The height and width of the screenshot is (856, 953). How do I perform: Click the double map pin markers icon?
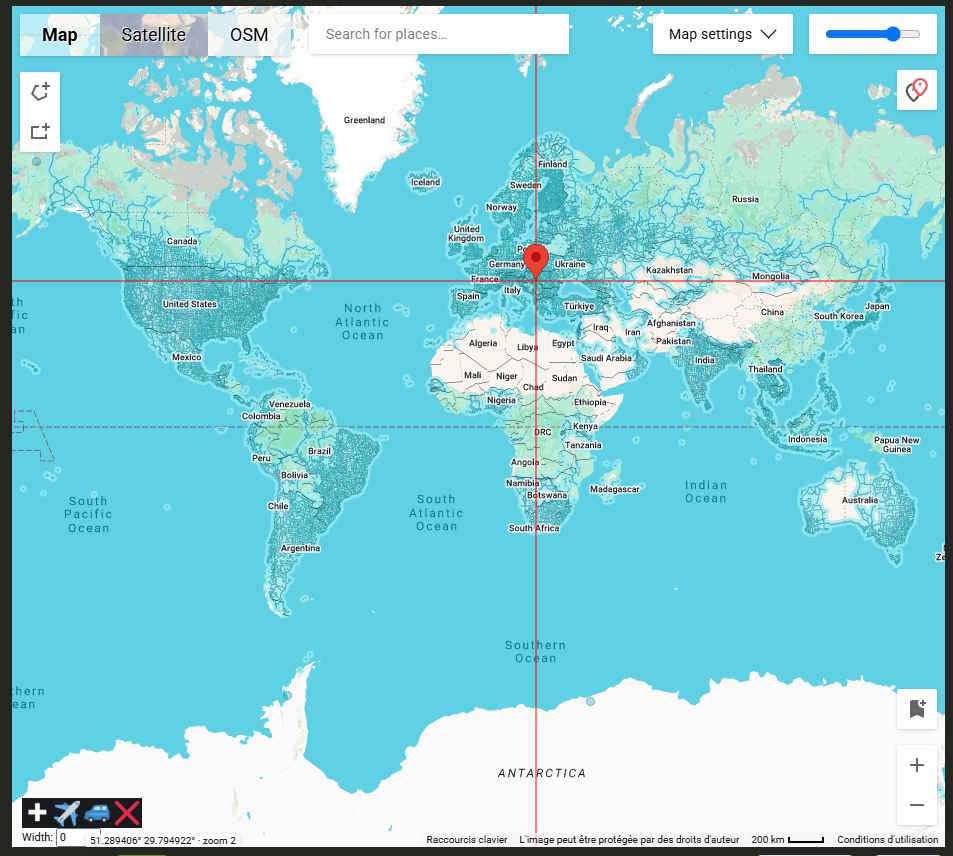(x=916, y=90)
